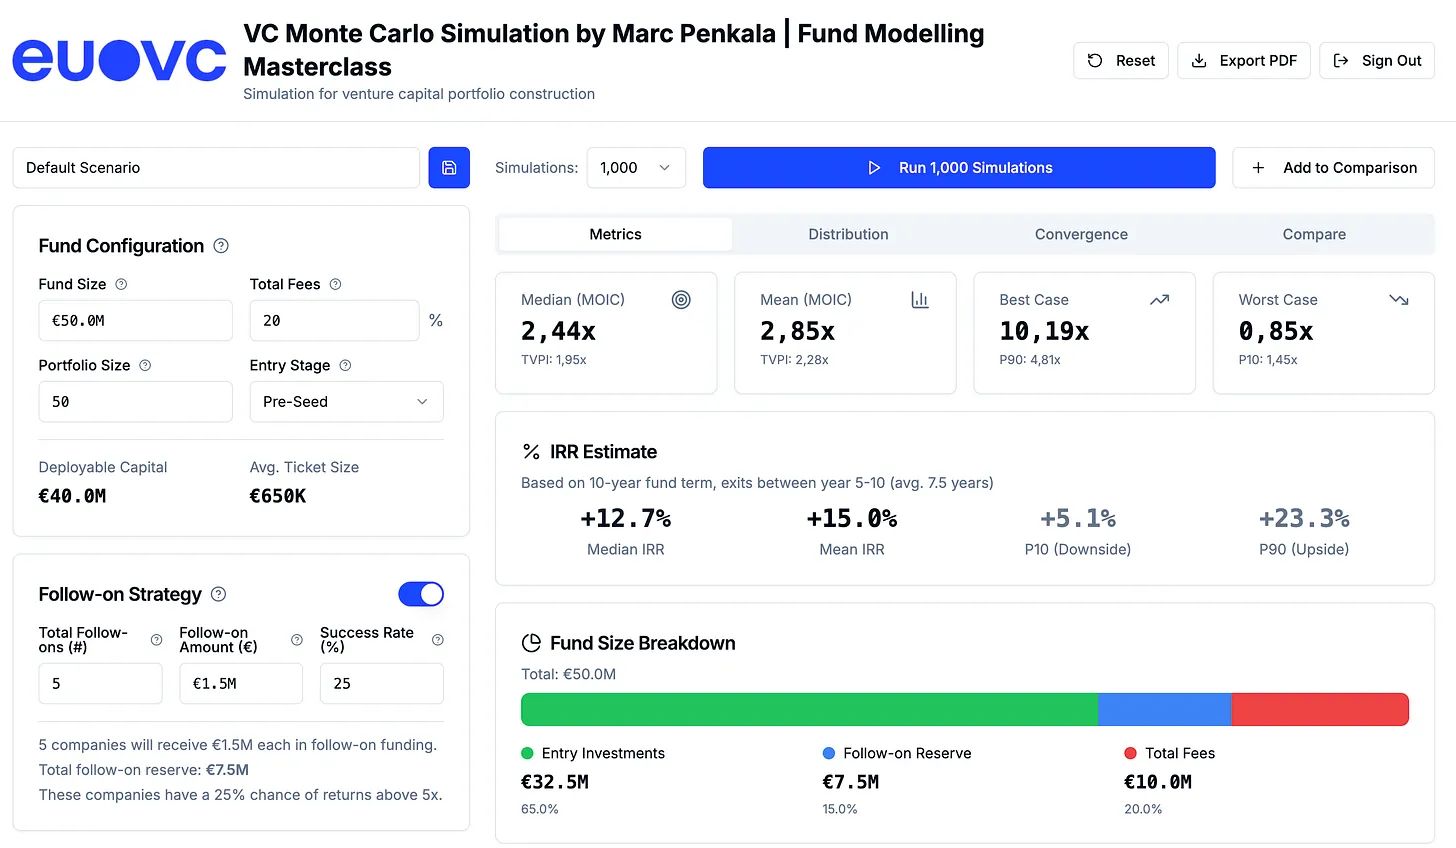Screen dimensions: 1456x848
Task: Click the Fund Size info icon
Action: coord(121,284)
